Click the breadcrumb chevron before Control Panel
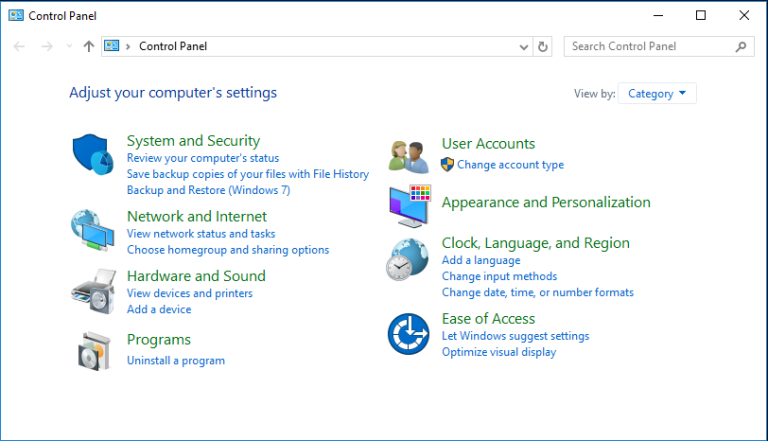 point(128,47)
